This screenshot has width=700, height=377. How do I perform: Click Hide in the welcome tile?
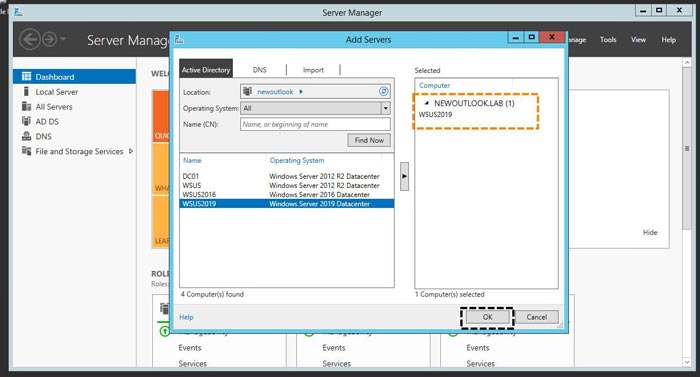pyautogui.click(x=650, y=232)
